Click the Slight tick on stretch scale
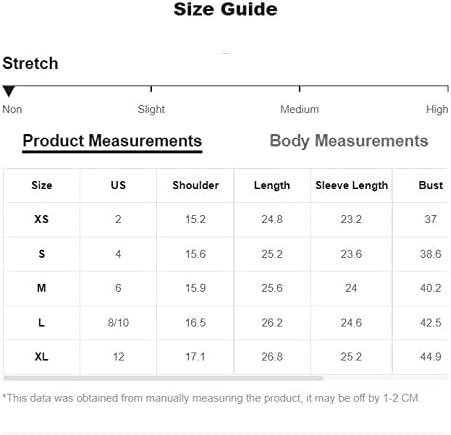 click(151, 89)
